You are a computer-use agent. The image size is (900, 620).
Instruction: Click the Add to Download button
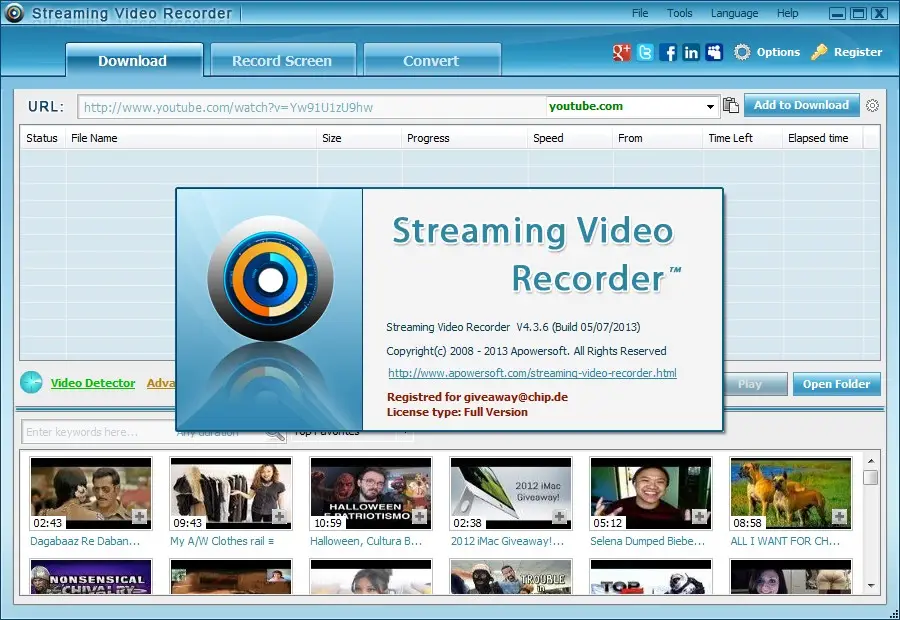(x=802, y=105)
